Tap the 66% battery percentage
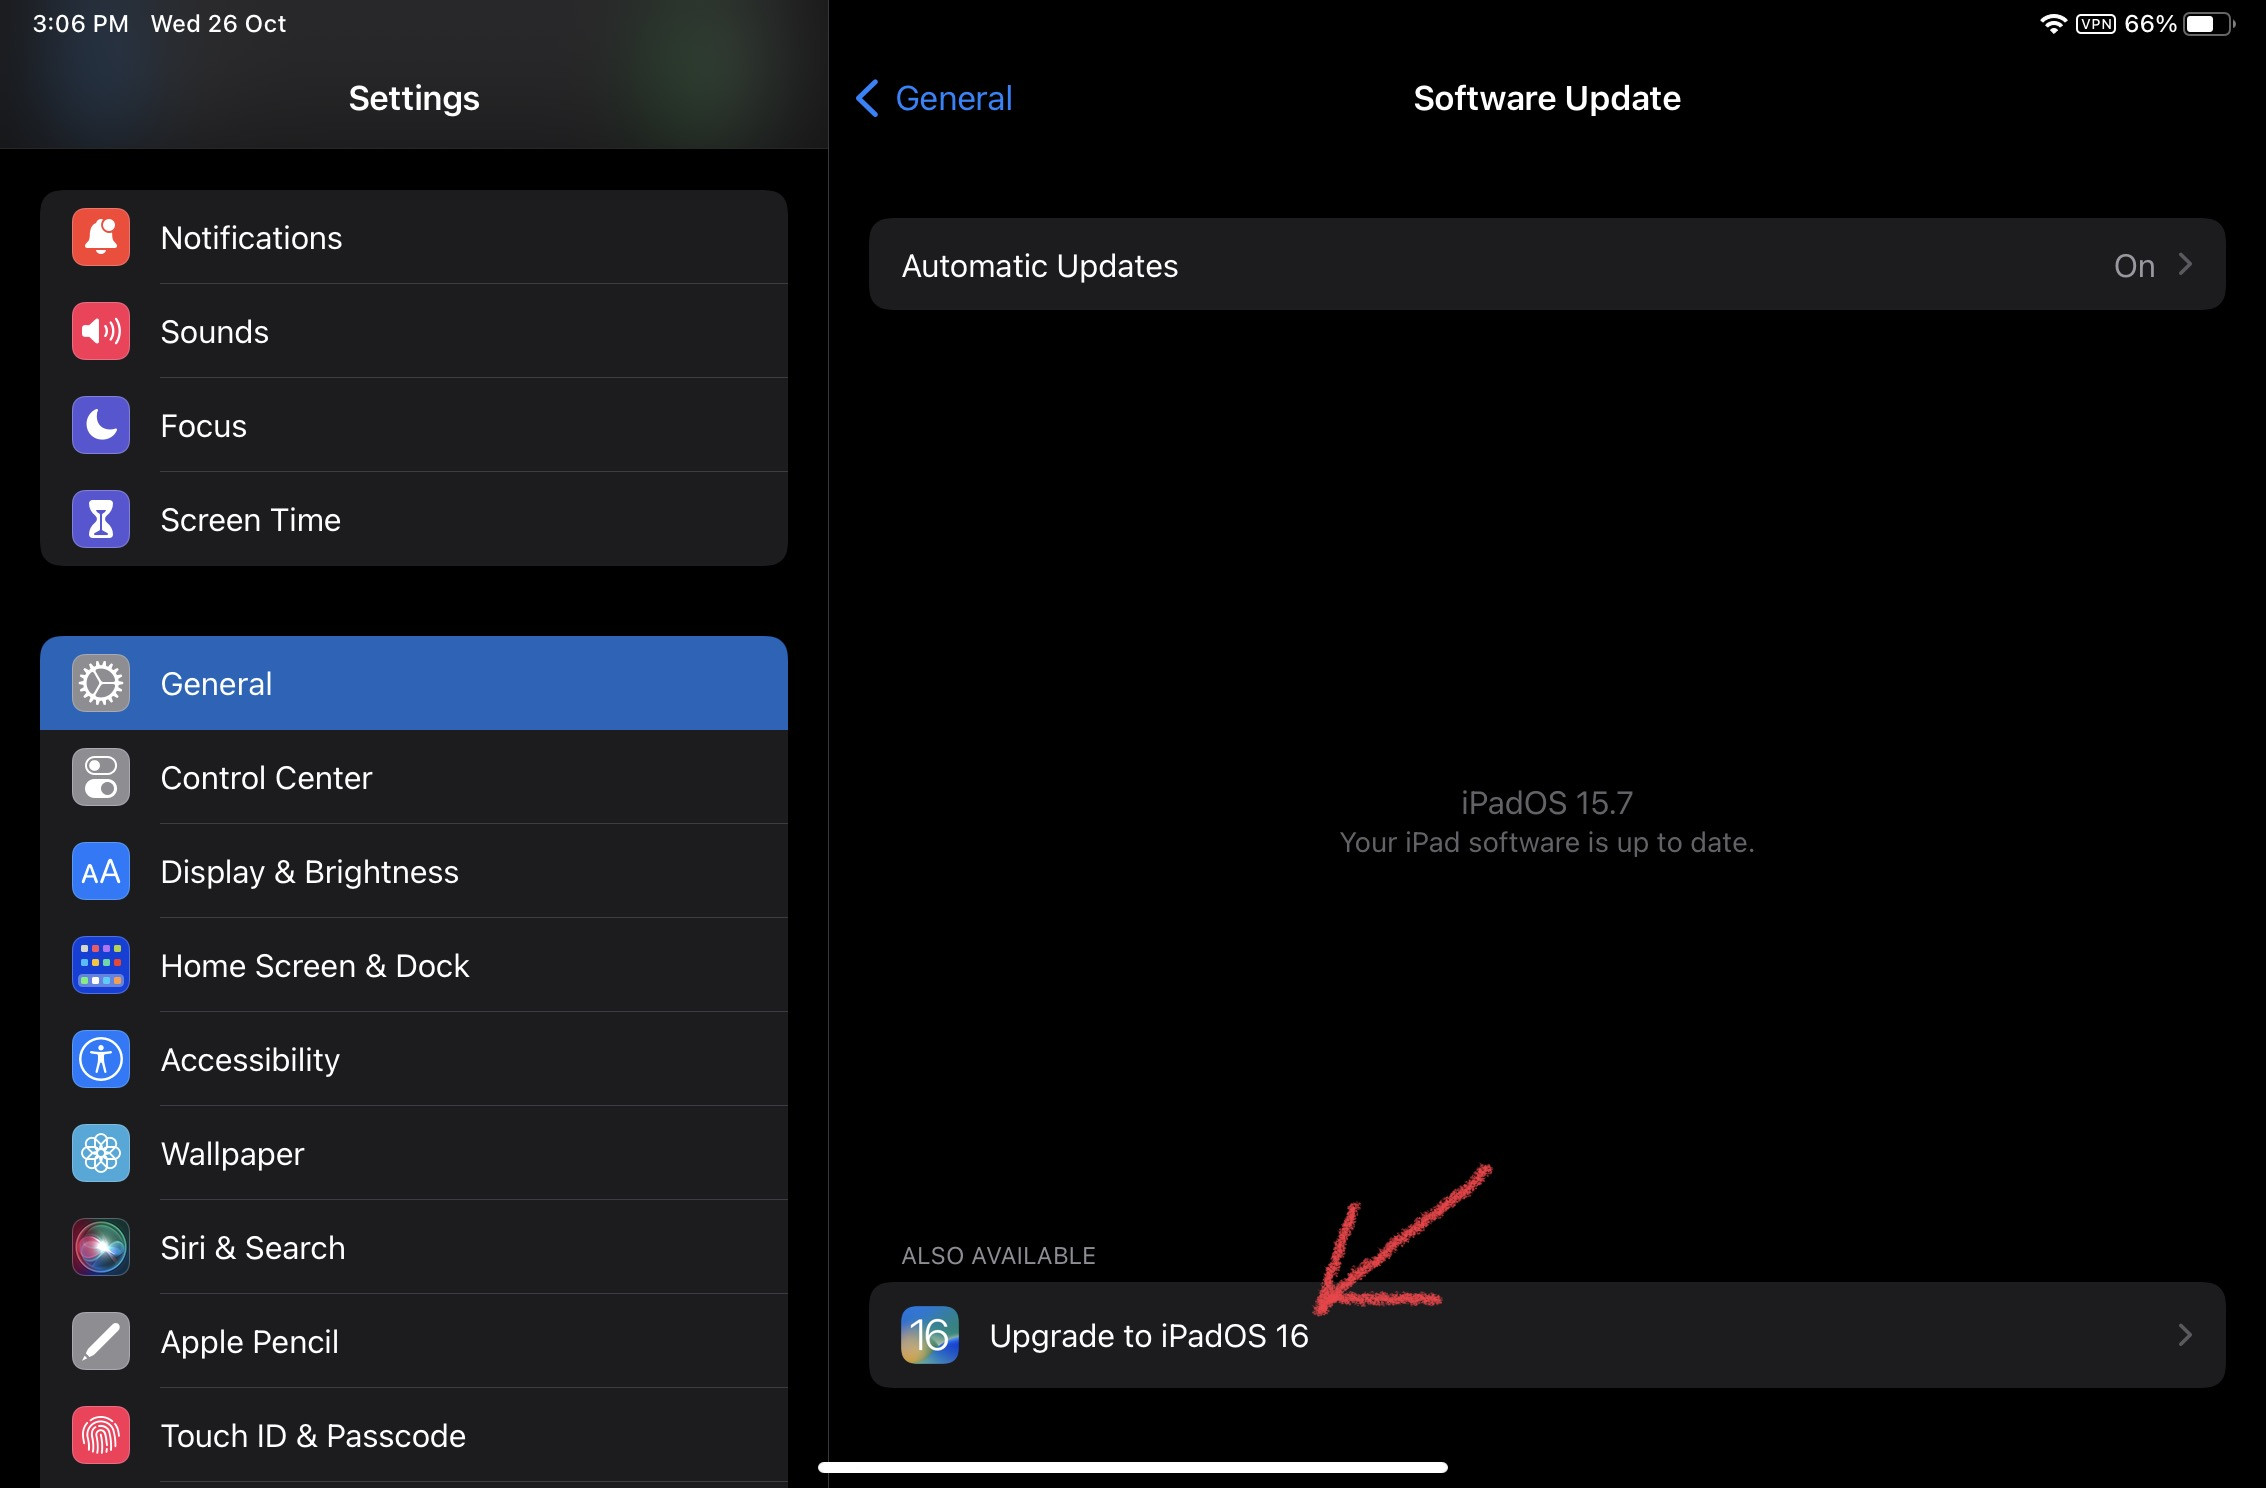Viewport: 2266px width, 1488px height. (x=2150, y=24)
